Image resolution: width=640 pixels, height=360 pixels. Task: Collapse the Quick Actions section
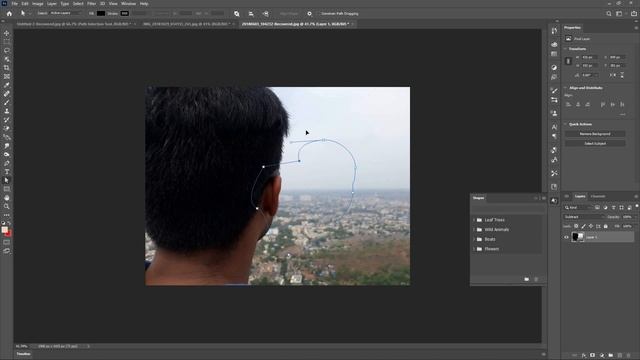566,124
